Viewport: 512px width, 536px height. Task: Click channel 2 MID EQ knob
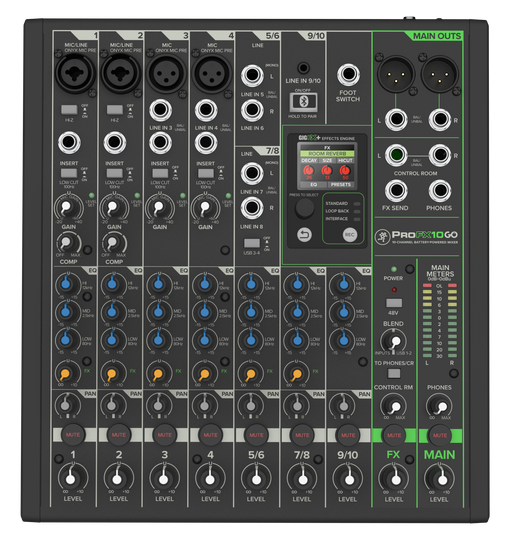point(113,312)
